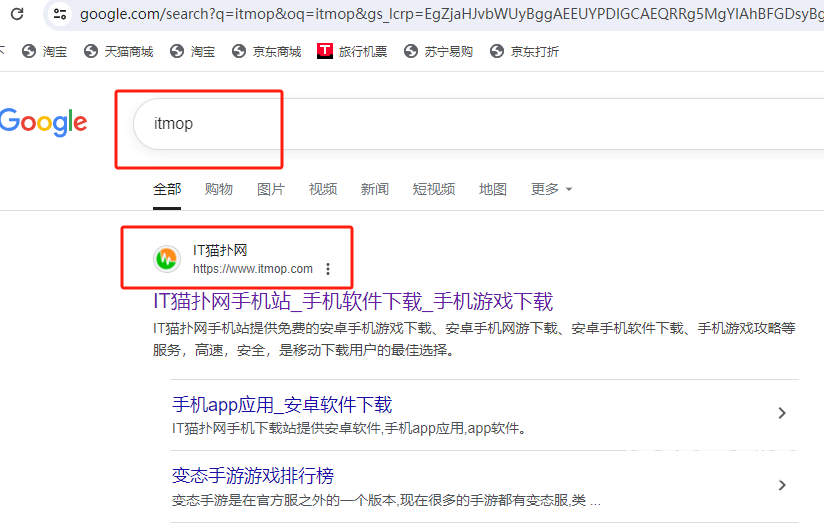Viewport: 824px width, 530px height.
Task: Open the 苏宁易购 bookmark
Action: [439, 51]
